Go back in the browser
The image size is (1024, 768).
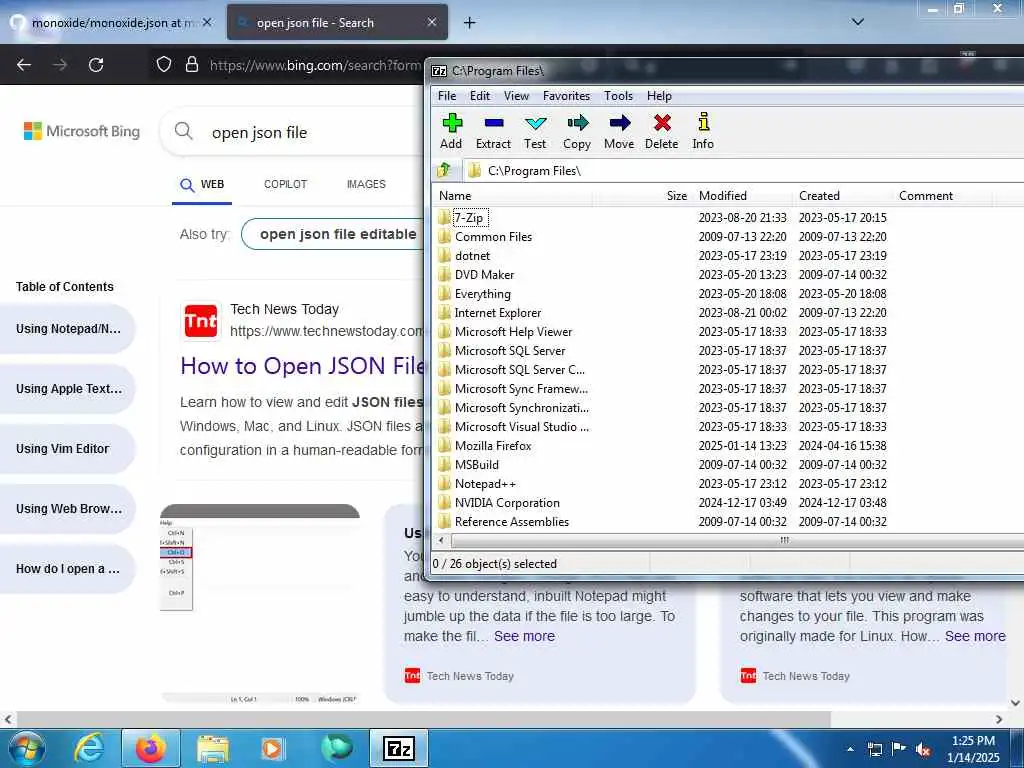(x=24, y=65)
